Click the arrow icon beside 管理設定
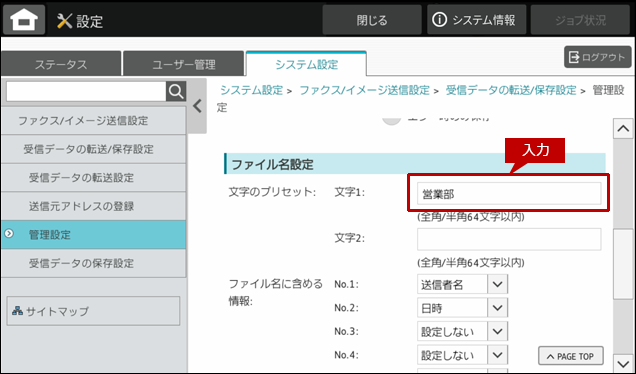 click(x=9, y=234)
